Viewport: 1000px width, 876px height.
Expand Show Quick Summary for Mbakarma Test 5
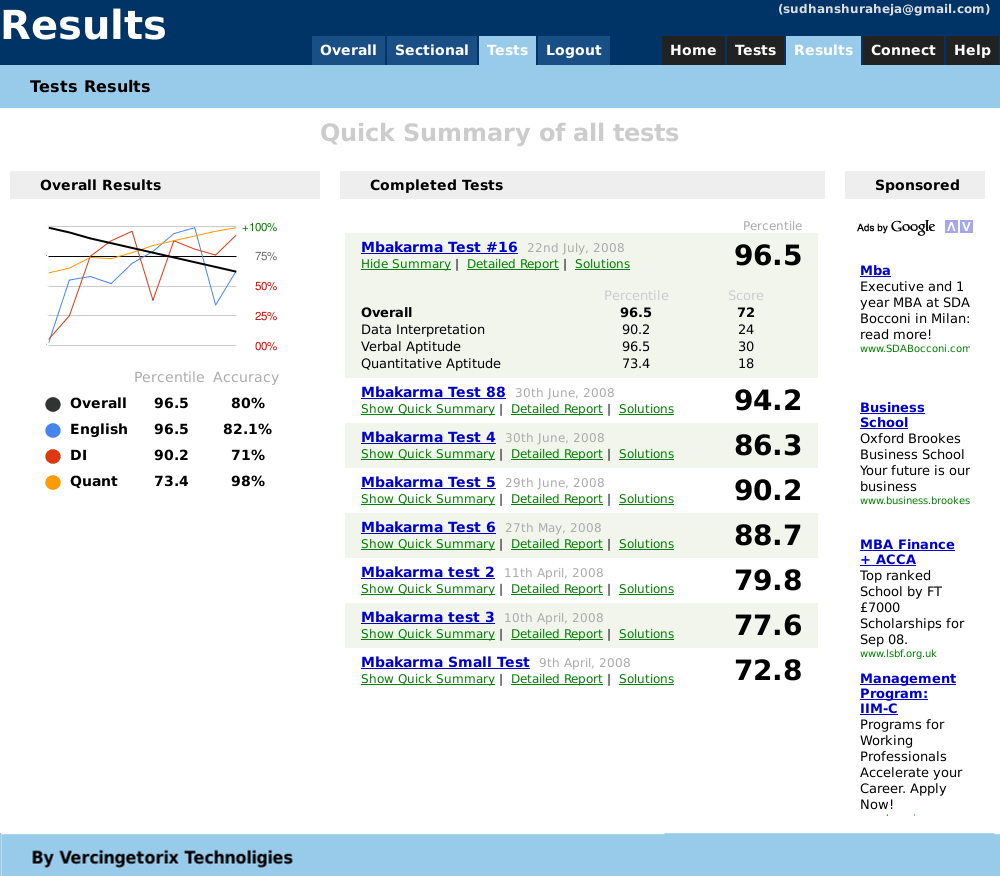[428, 499]
